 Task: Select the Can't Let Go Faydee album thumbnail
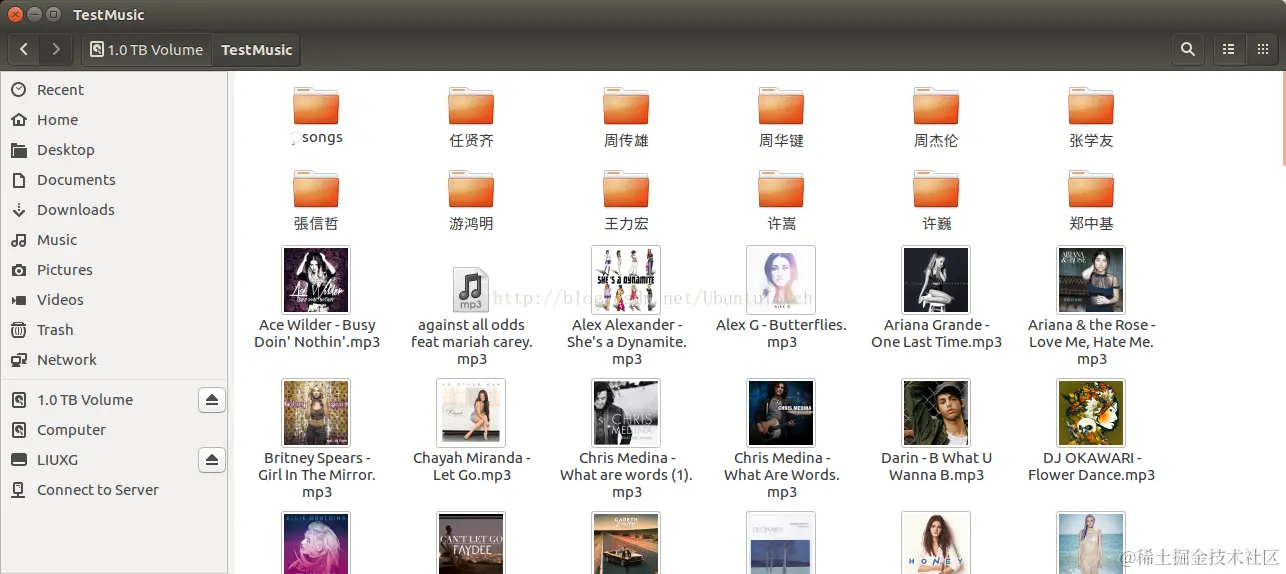pos(471,543)
